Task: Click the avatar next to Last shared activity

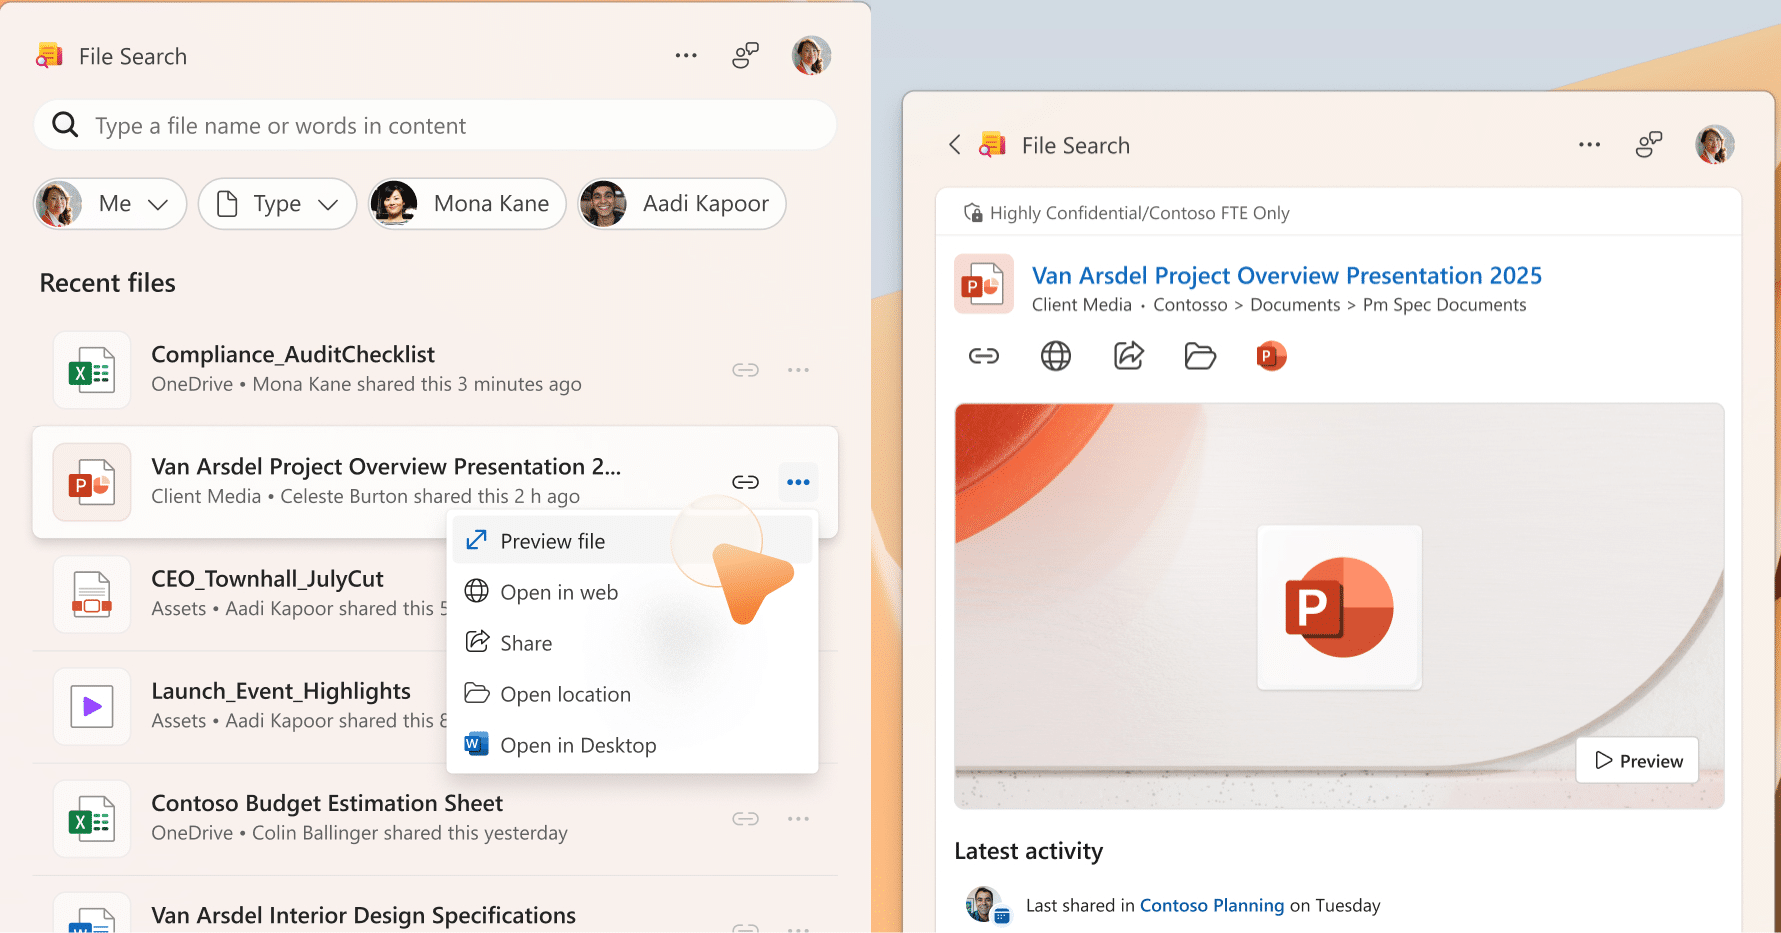Action: pyautogui.click(x=986, y=905)
